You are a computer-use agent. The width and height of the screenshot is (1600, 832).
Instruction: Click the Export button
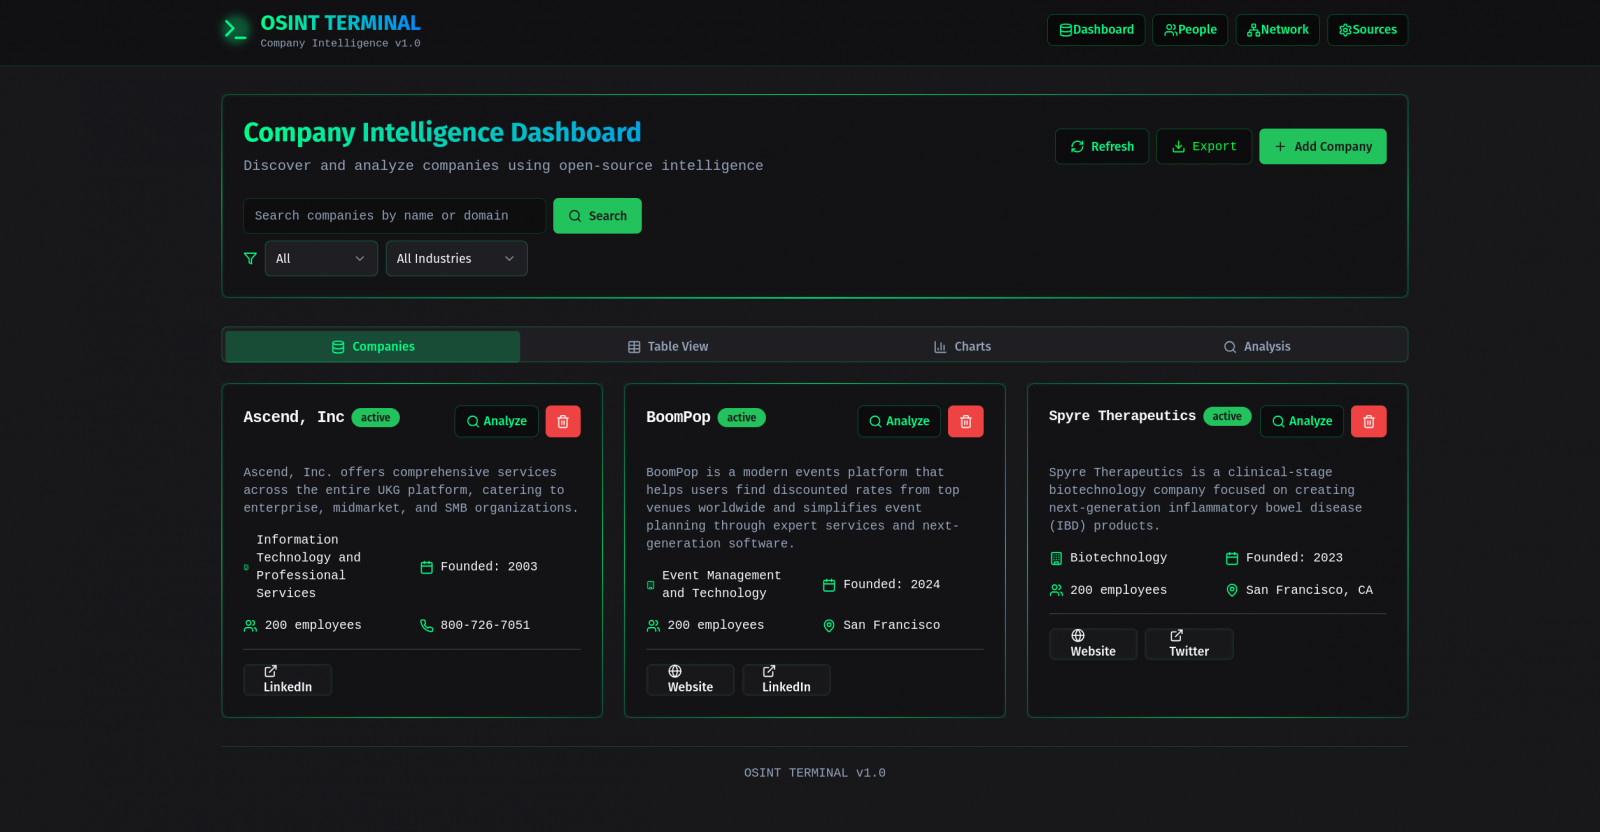click(1204, 147)
